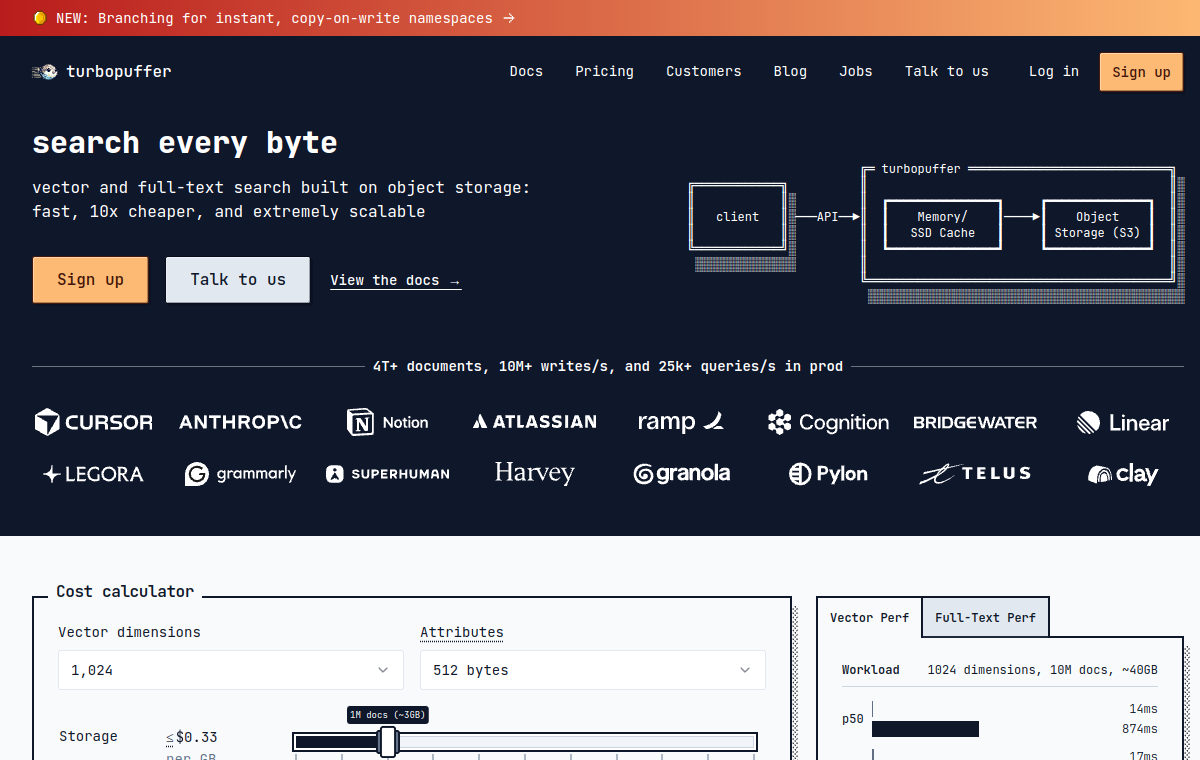Viewport: 1200px width, 760px height.
Task: Click the Cursor logo
Action: click(94, 422)
